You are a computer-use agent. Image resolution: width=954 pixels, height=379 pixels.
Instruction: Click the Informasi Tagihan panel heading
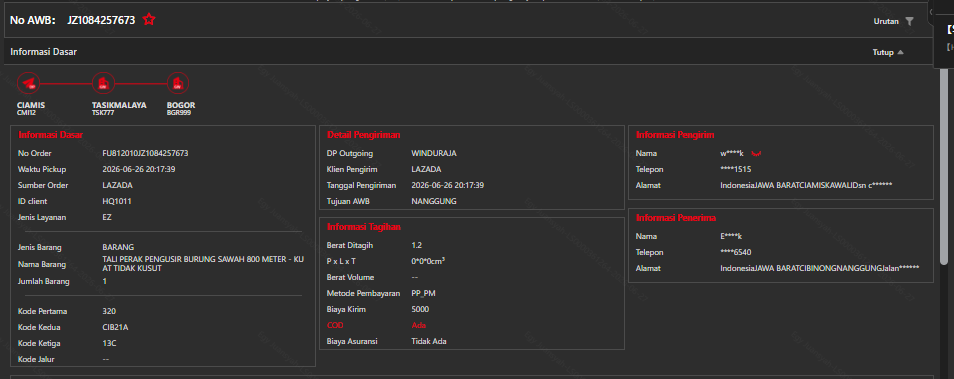pyautogui.click(x=364, y=227)
